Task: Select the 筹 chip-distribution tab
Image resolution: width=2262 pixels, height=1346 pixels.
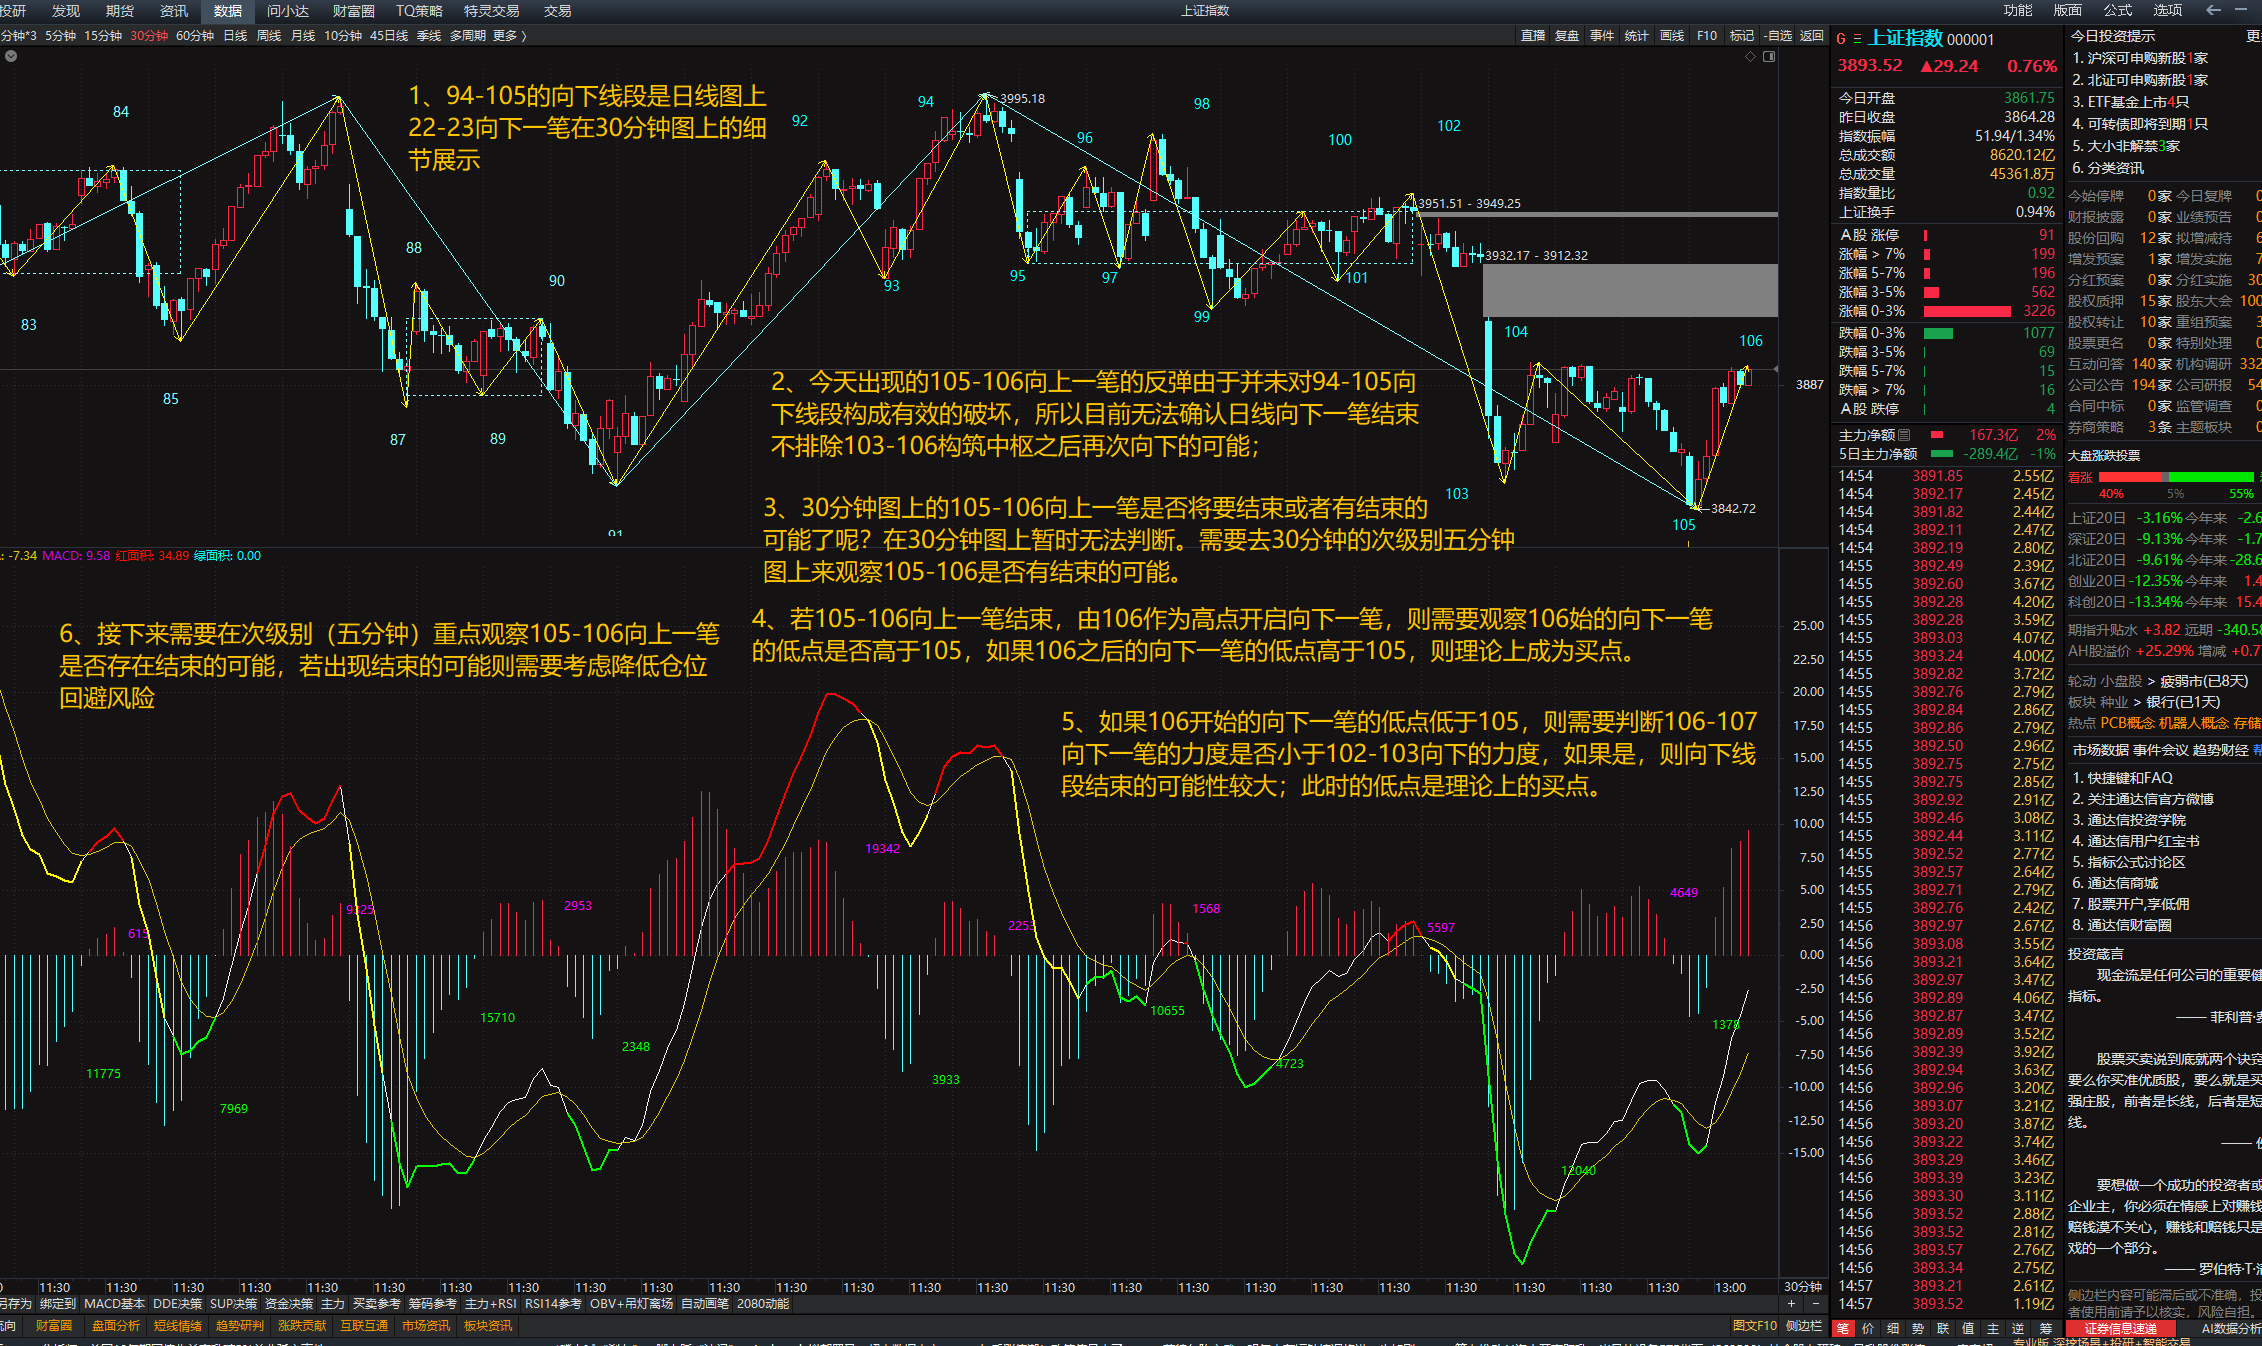Action: 2045,1328
